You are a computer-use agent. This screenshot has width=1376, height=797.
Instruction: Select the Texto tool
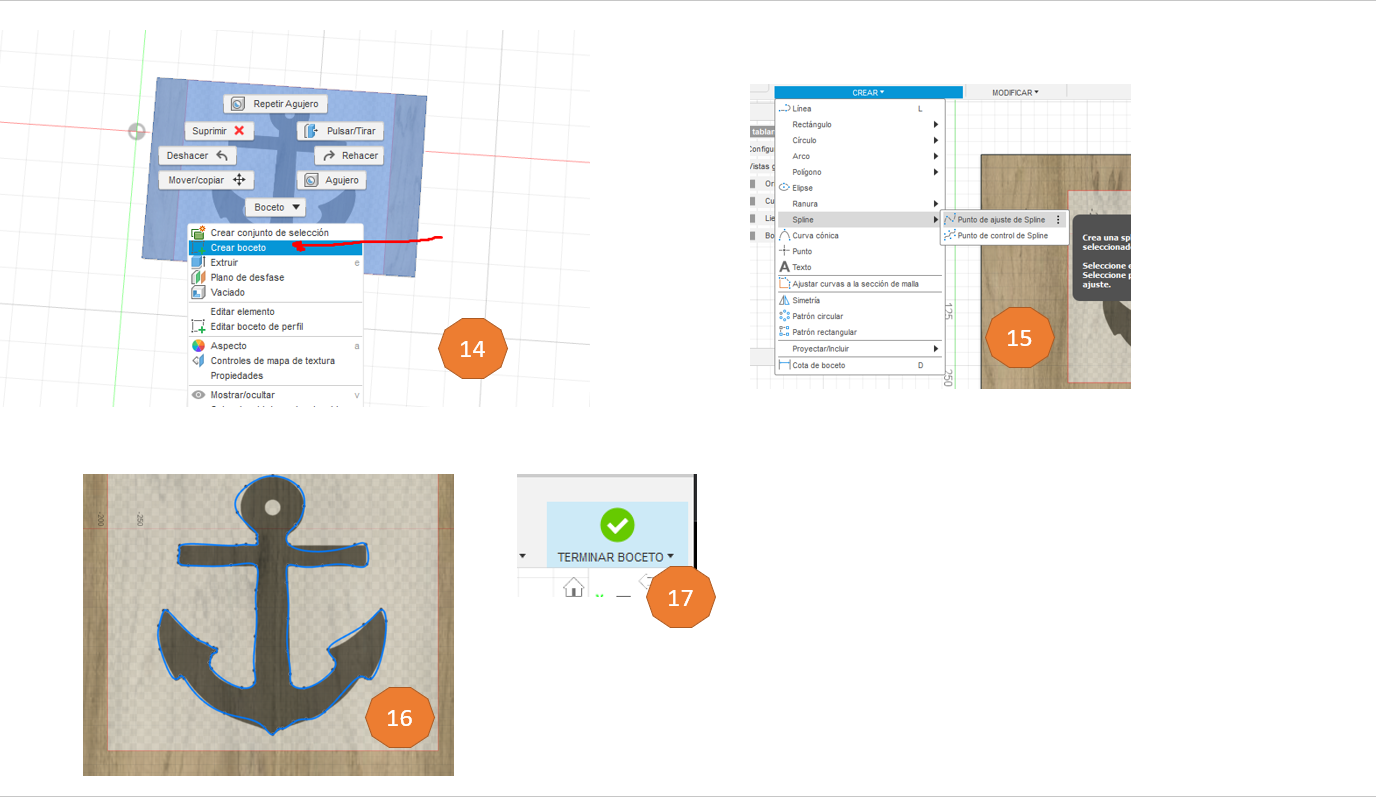[x=859, y=268]
